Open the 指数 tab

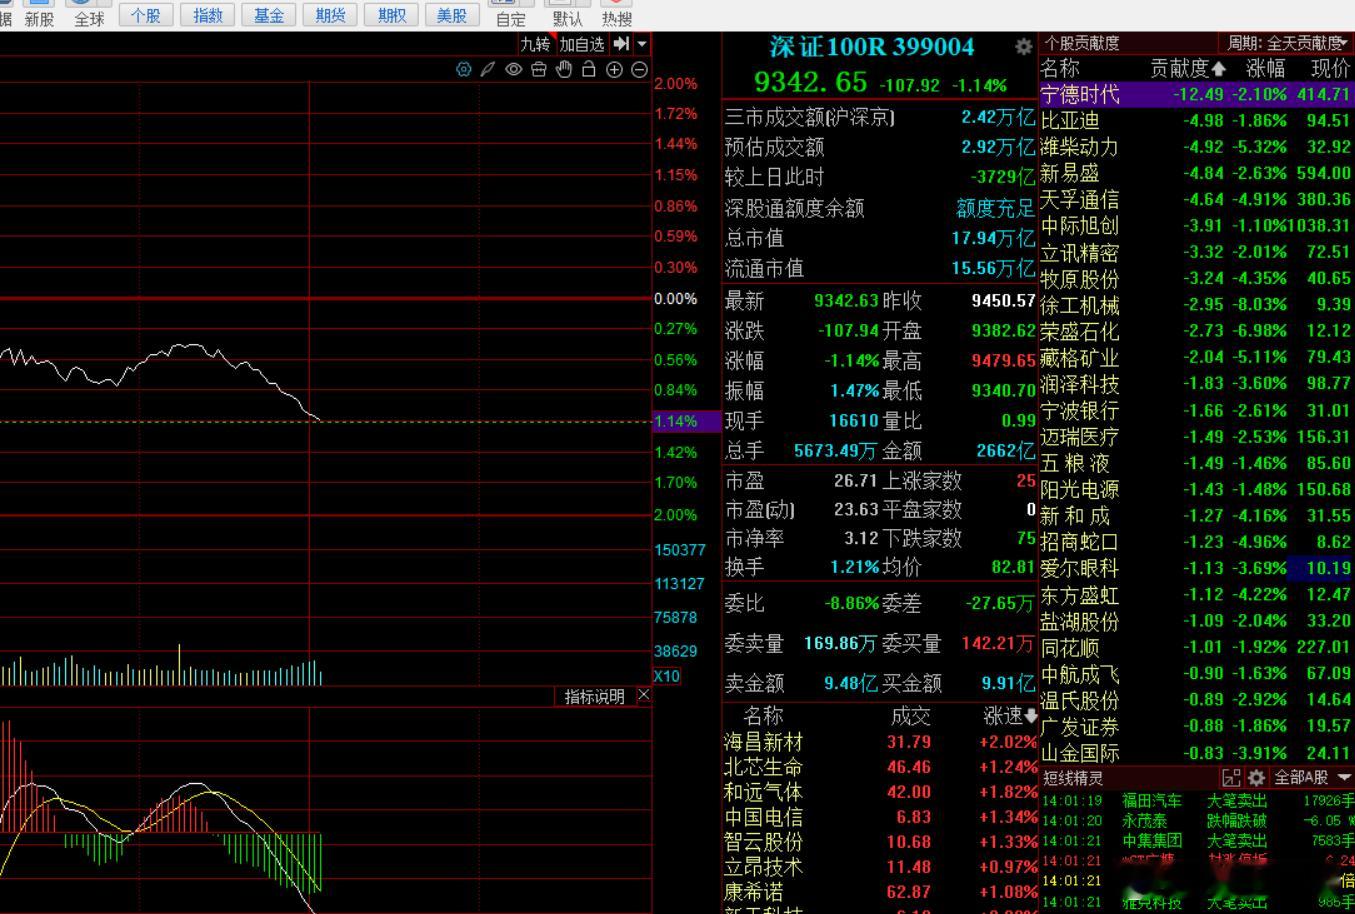click(x=207, y=14)
